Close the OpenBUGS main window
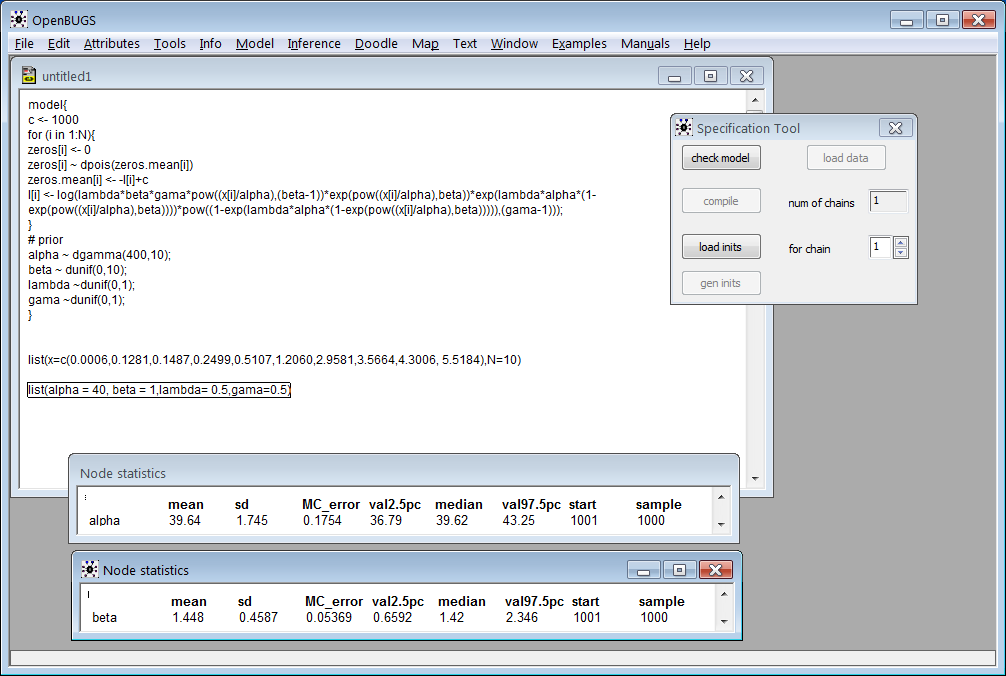The width and height of the screenshot is (1006, 676). pos(978,21)
